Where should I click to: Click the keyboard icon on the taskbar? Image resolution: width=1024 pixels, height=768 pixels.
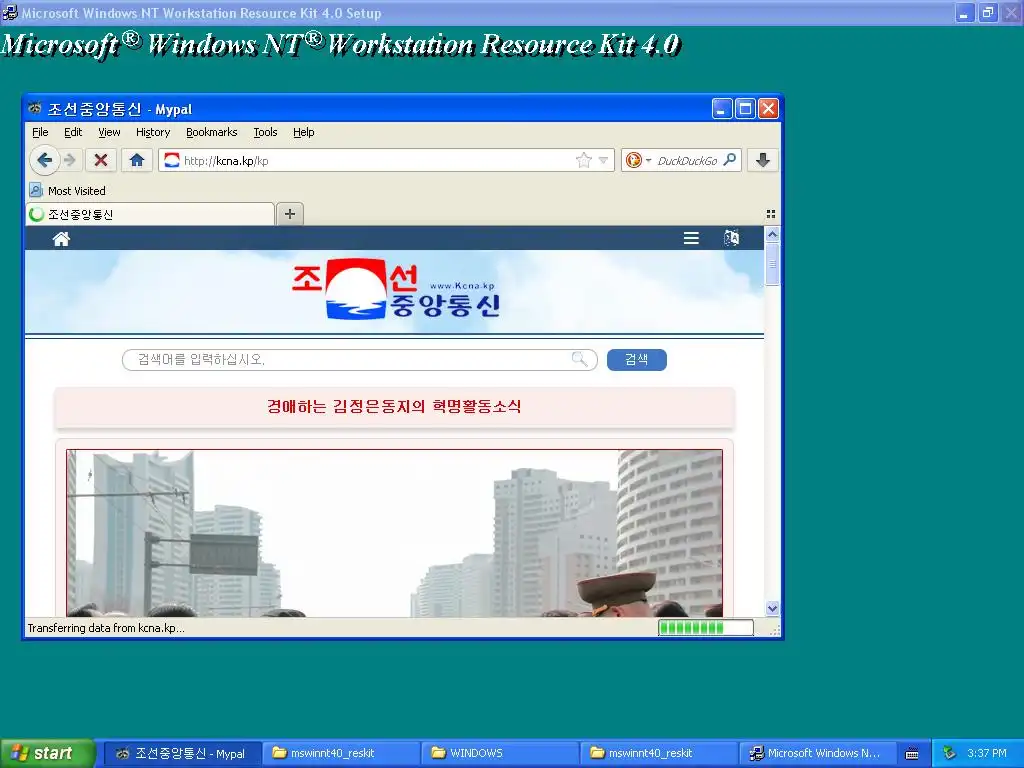pos(912,754)
